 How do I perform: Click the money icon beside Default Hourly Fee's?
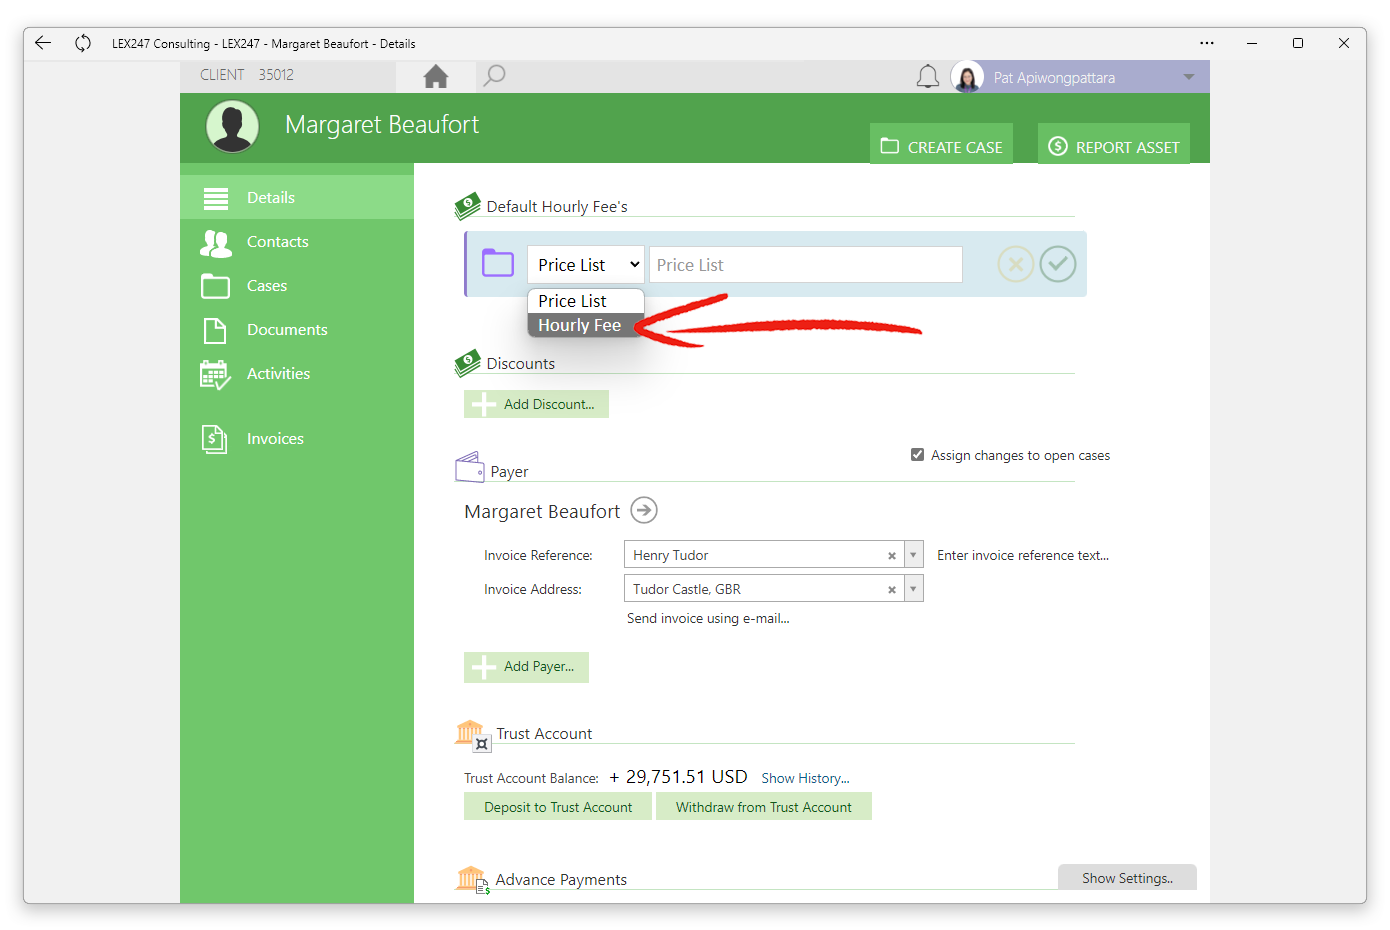[467, 206]
